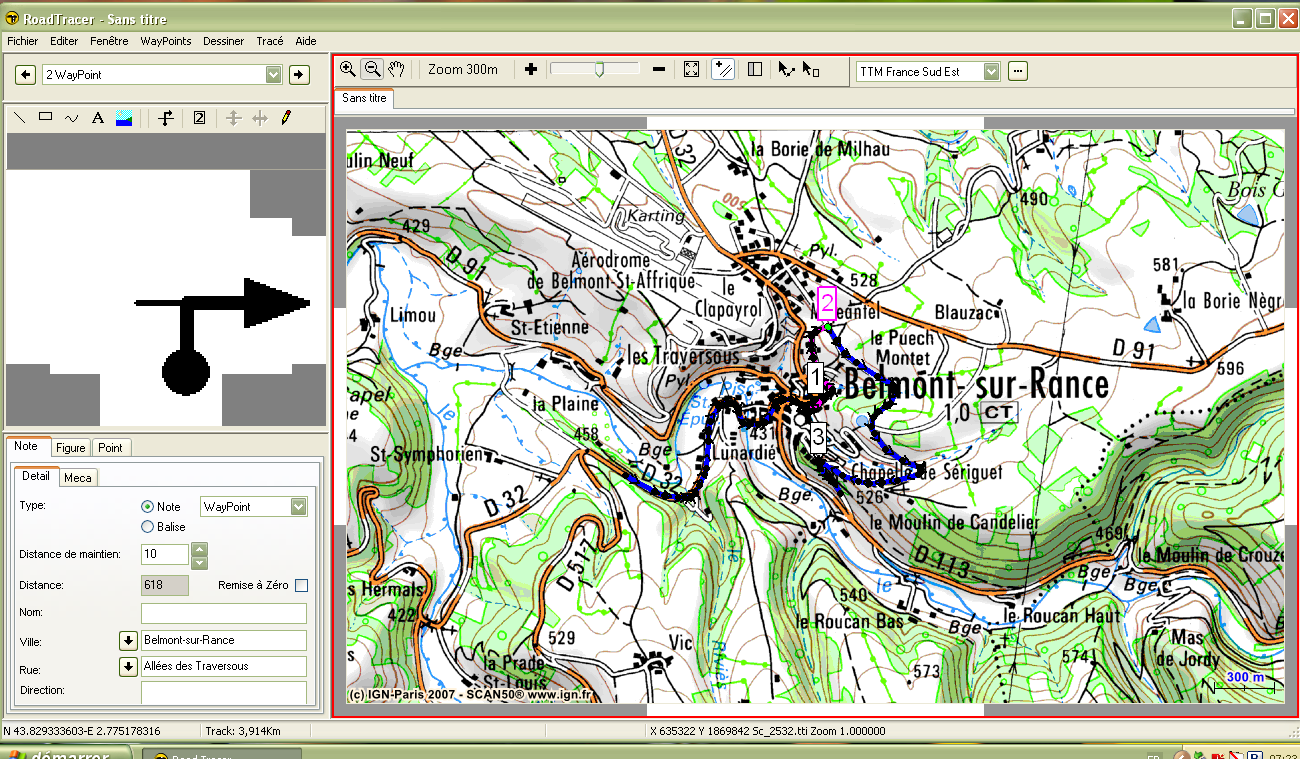
Task: Click the plus zoom increase button
Action: pos(531,69)
